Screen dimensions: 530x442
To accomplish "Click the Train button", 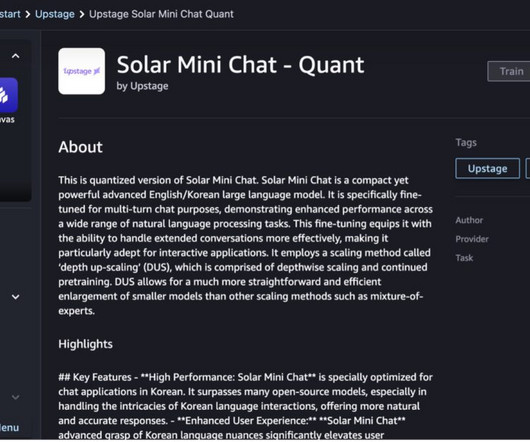I will pyautogui.click(x=509, y=71).
